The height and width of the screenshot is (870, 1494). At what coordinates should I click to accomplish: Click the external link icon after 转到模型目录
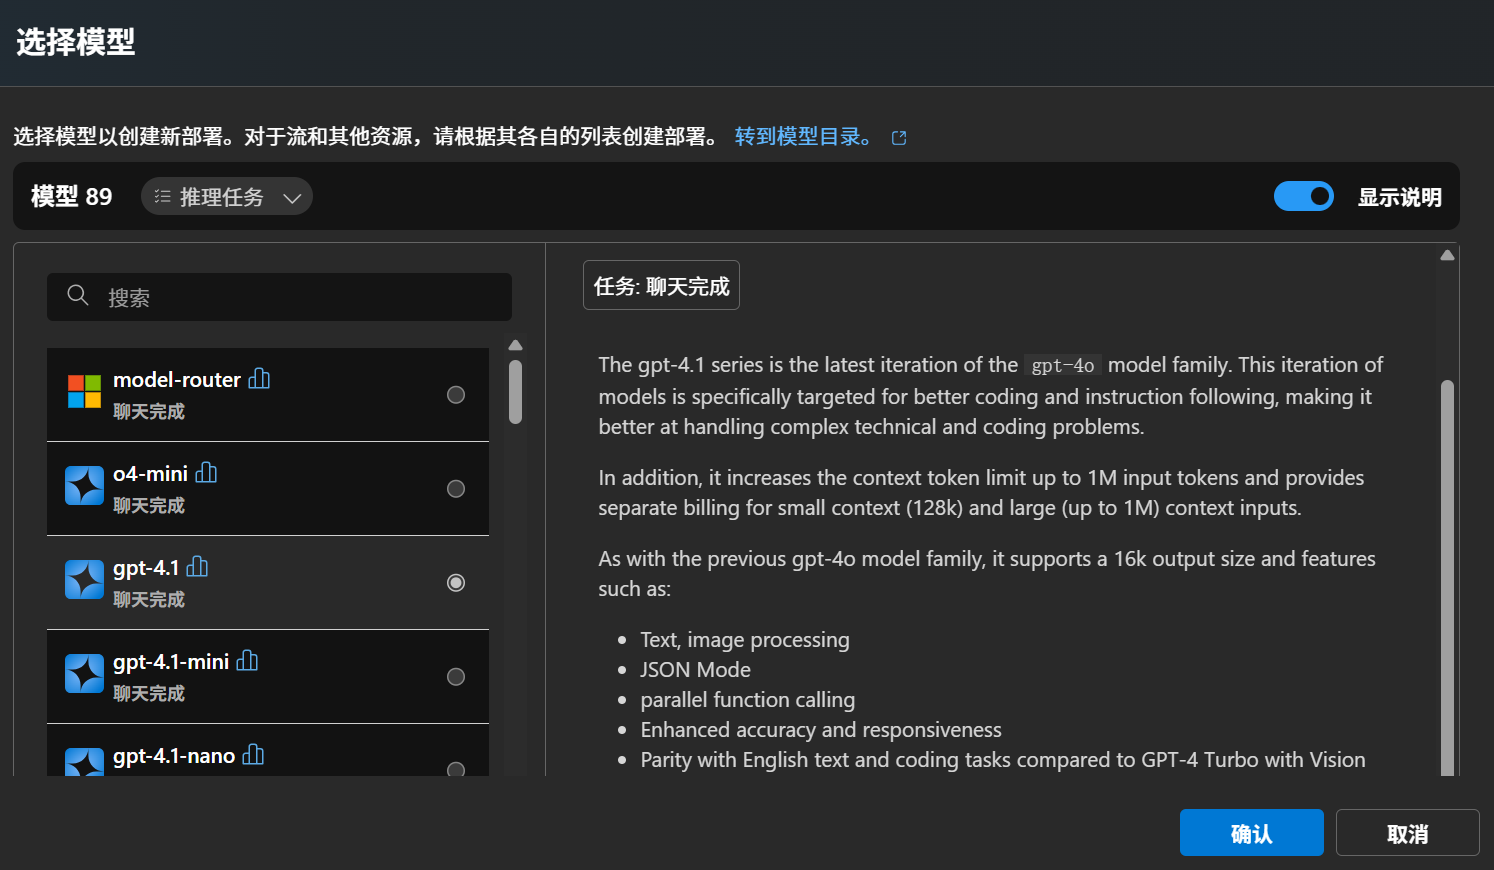tap(899, 138)
